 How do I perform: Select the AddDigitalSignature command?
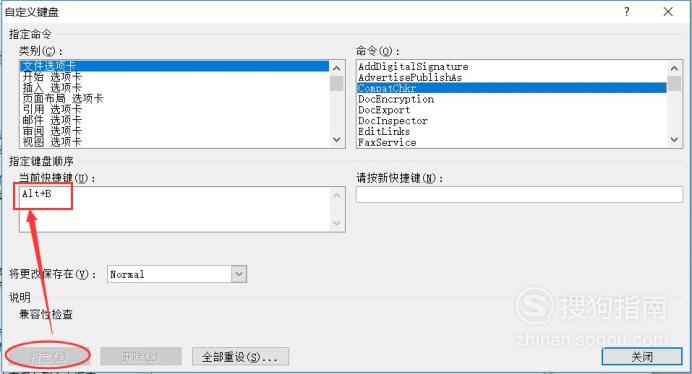click(413, 66)
